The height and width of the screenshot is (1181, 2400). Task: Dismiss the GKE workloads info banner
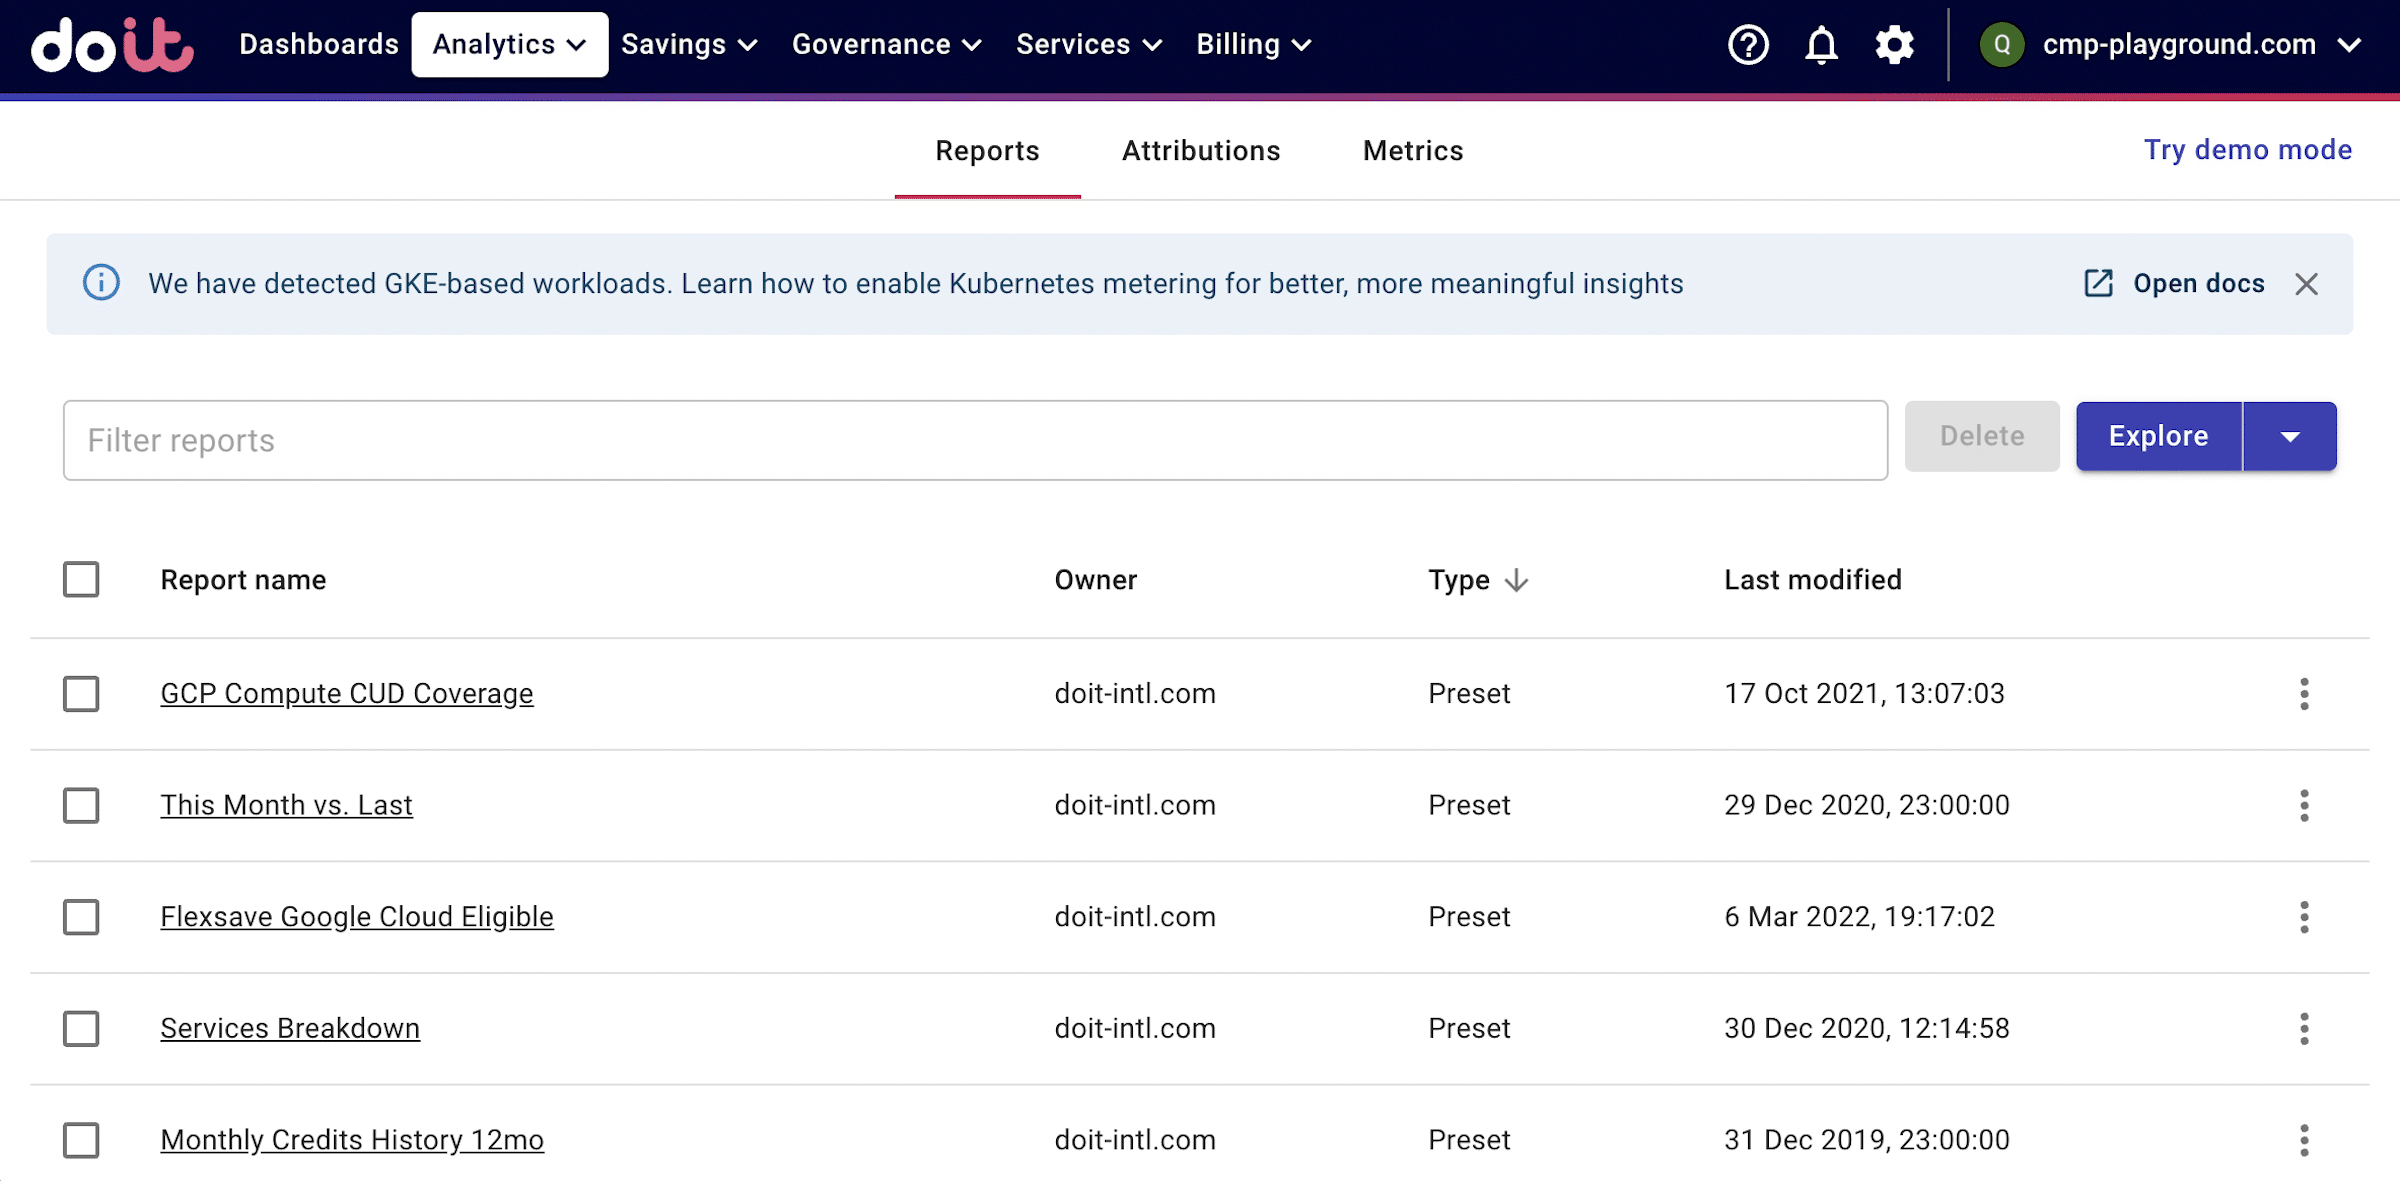pos(2306,284)
